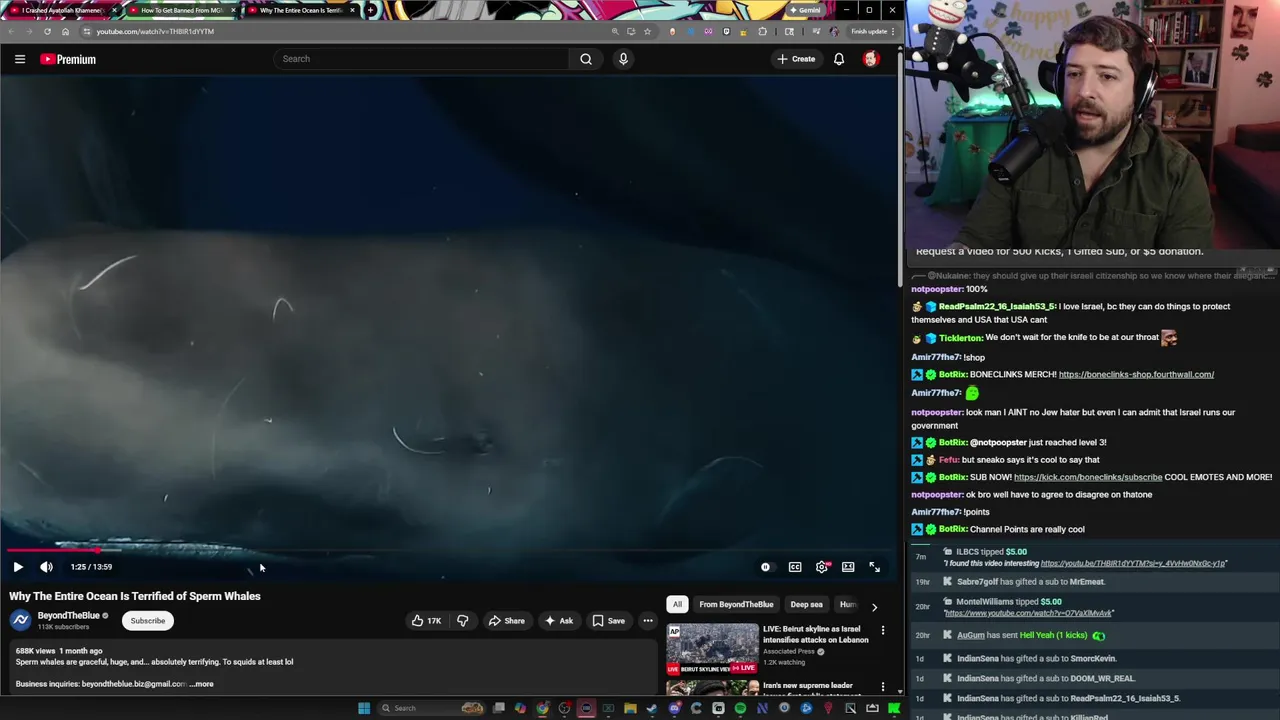Subscribe to the BeyondTheBlue channel
This screenshot has height=720, width=1280.
click(x=148, y=621)
